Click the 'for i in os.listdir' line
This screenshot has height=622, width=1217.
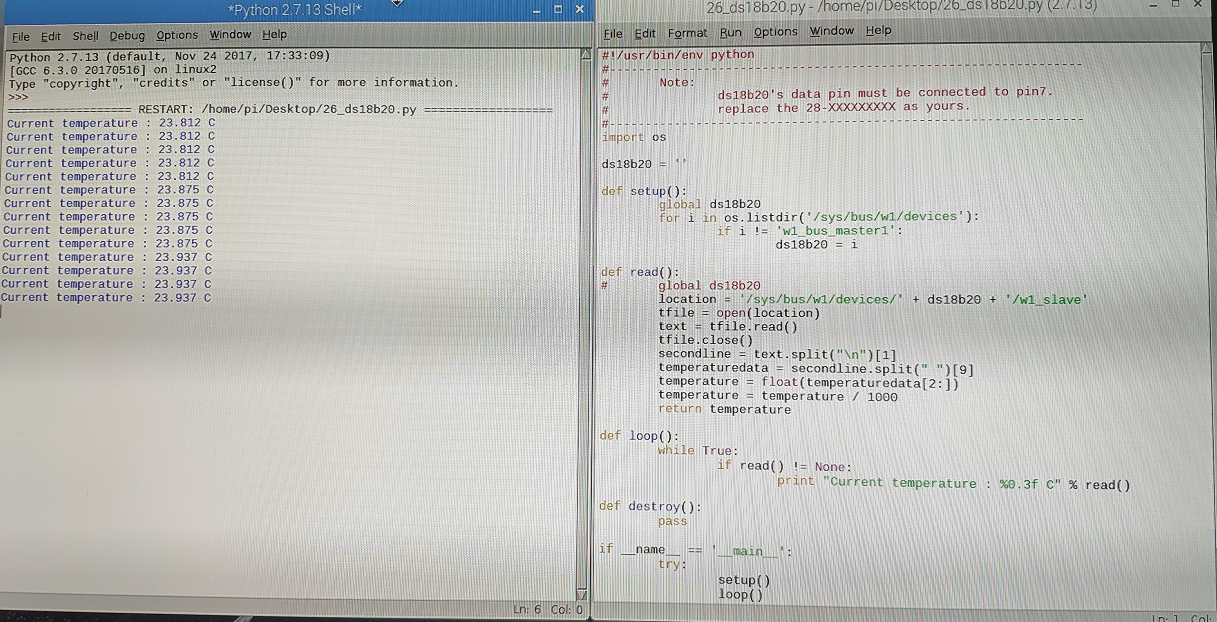coord(818,217)
